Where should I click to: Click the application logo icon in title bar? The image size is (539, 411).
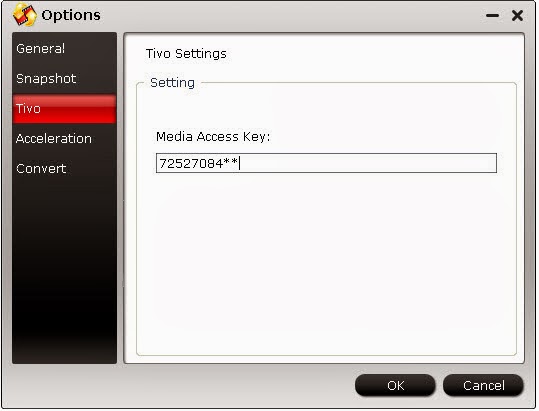point(24,15)
